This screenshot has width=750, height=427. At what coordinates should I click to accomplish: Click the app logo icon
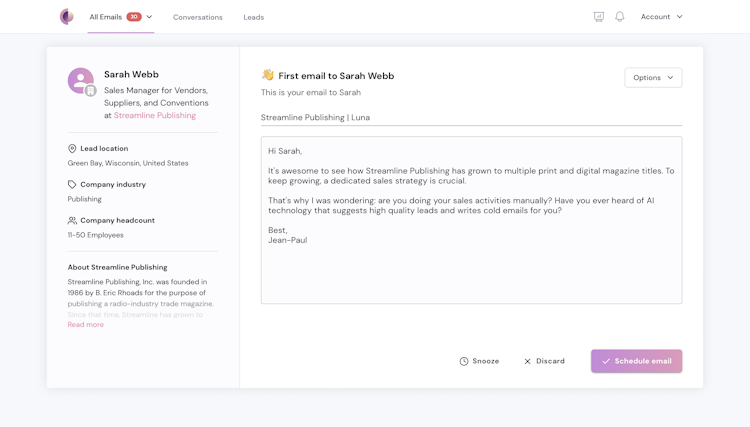[x=66, y=17]
